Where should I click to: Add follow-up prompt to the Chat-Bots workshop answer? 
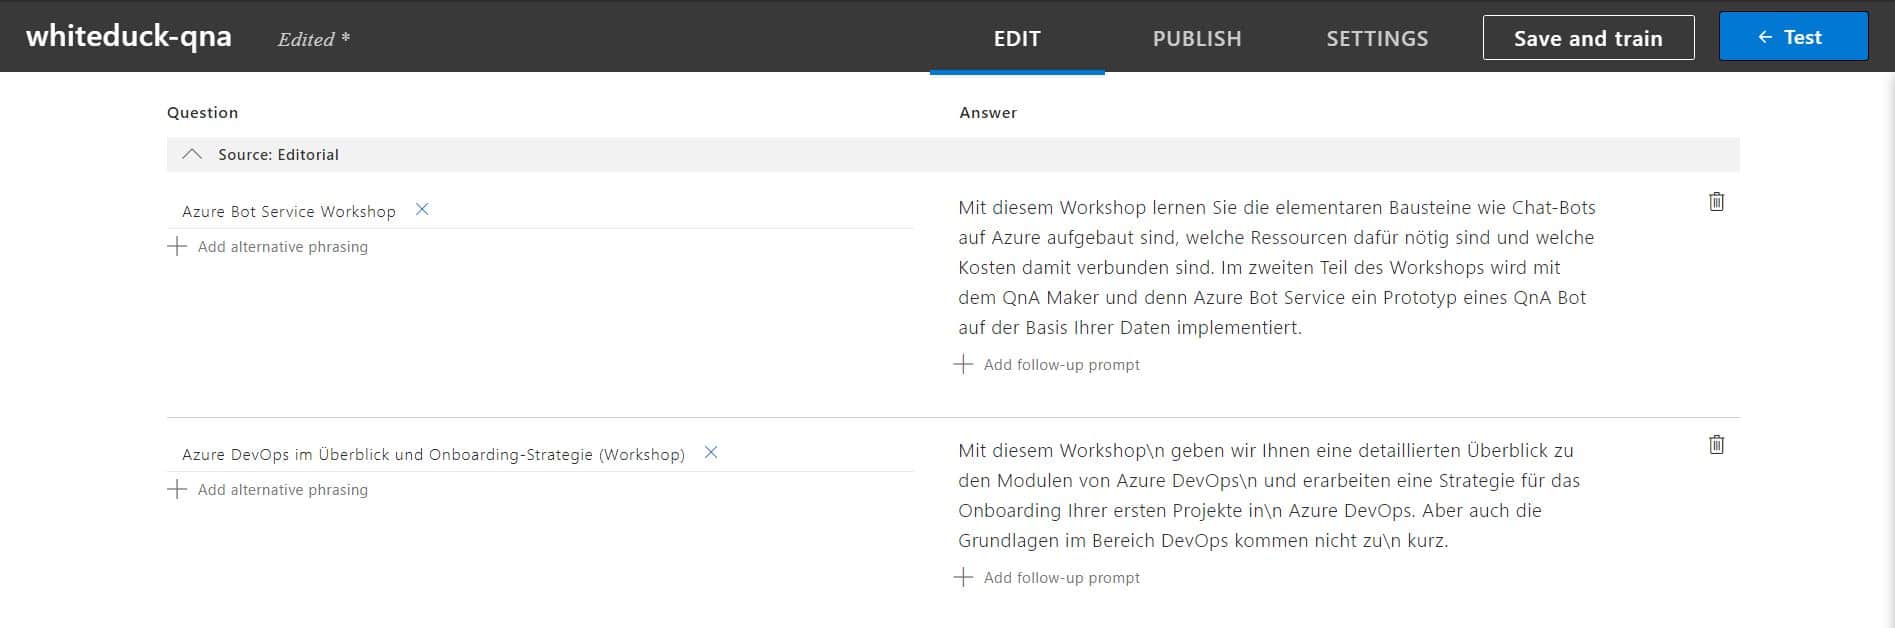[1047, 364]
